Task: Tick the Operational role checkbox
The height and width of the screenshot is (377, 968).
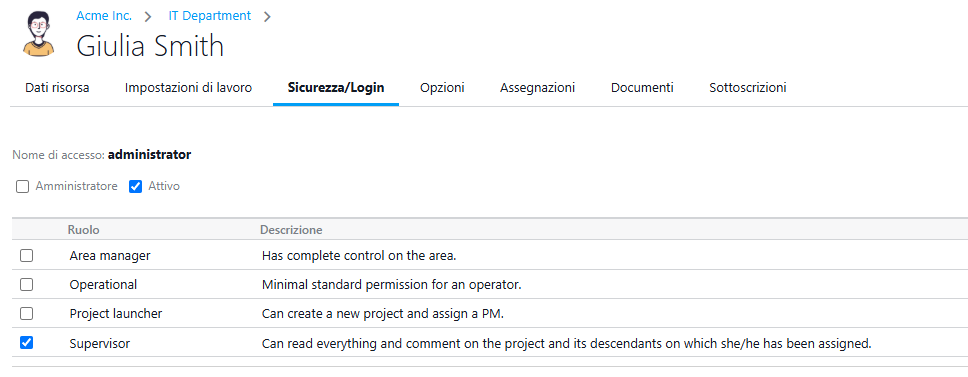Action: (27, 284)
